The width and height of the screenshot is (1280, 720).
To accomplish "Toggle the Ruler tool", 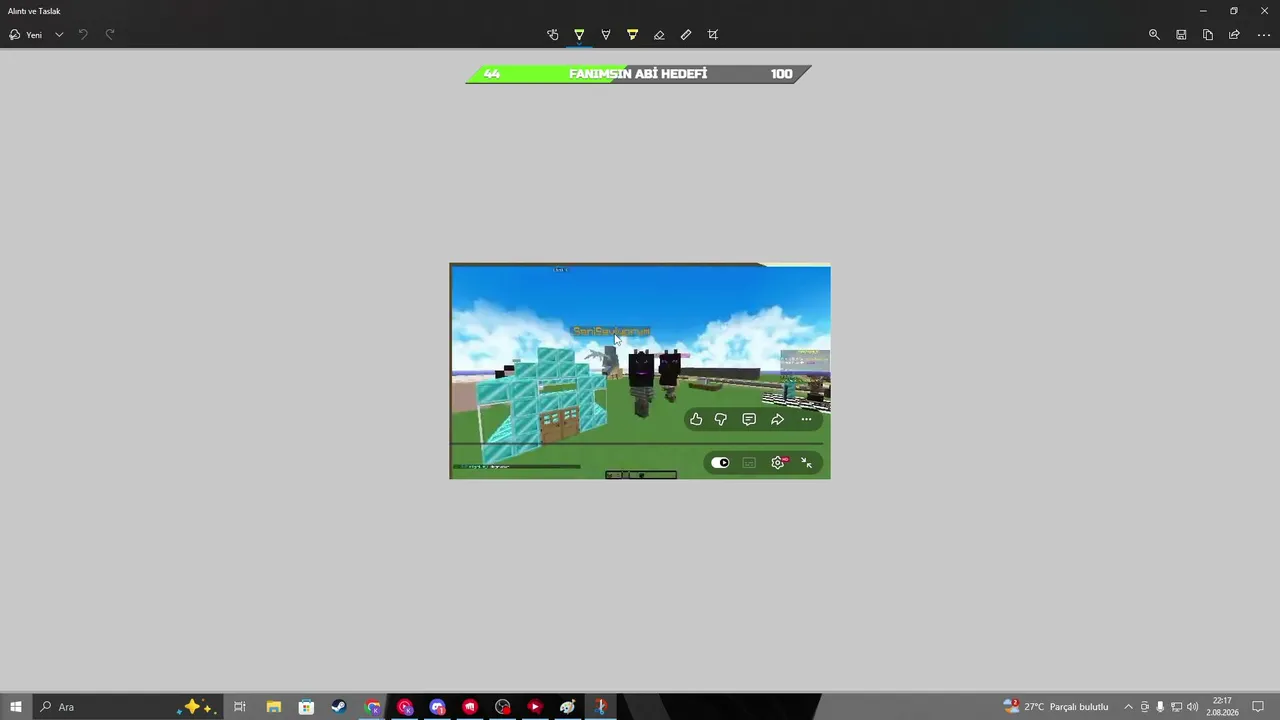I will (x=686, y=35).
